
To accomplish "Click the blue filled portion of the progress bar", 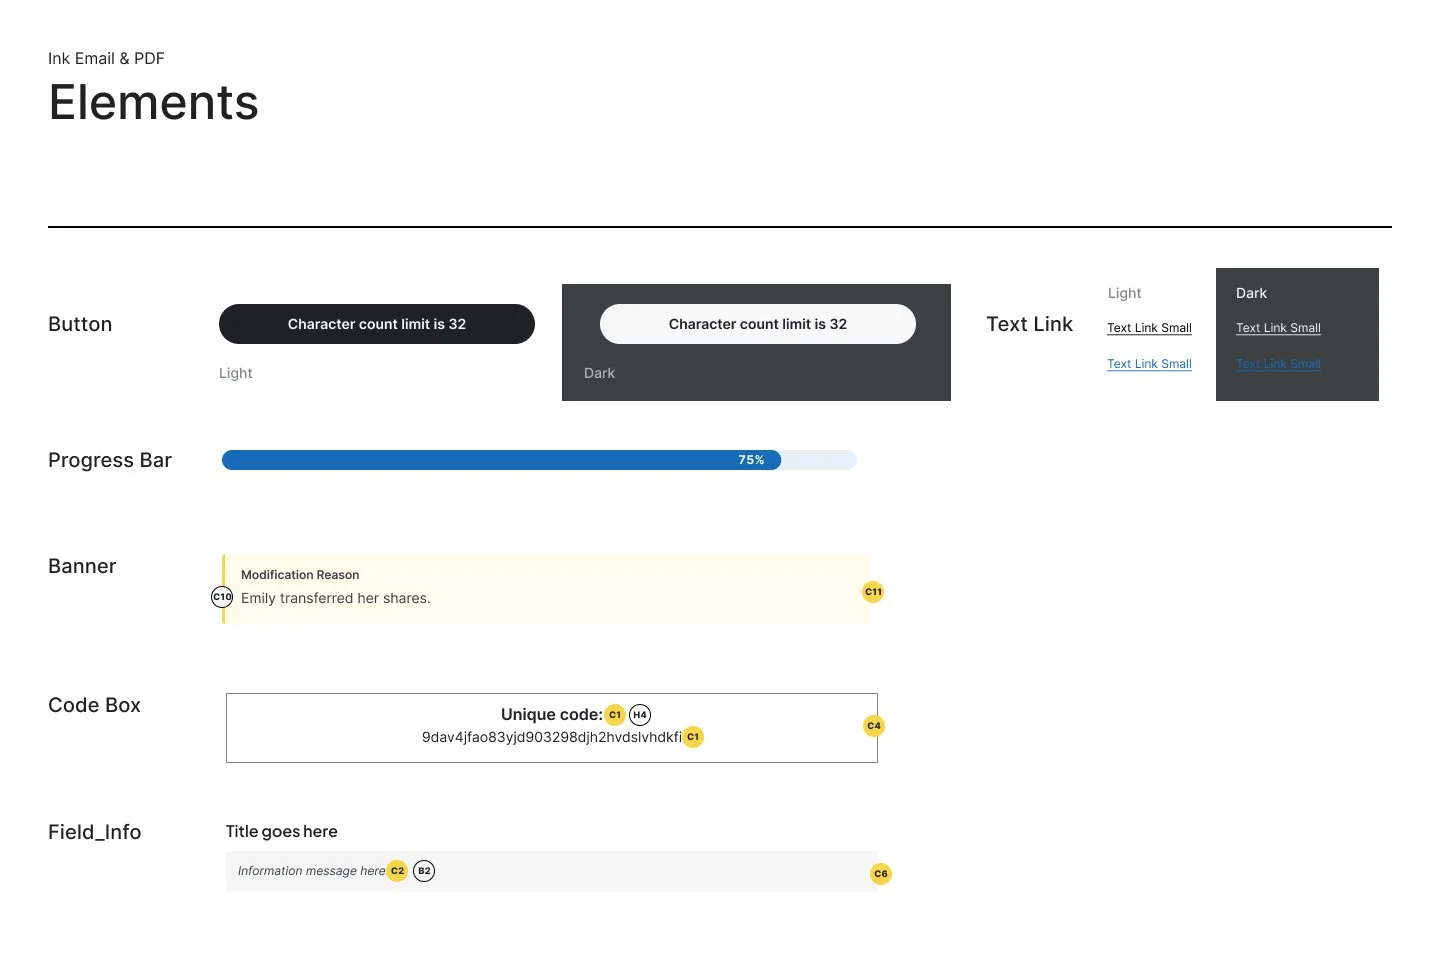I will 501,460.
